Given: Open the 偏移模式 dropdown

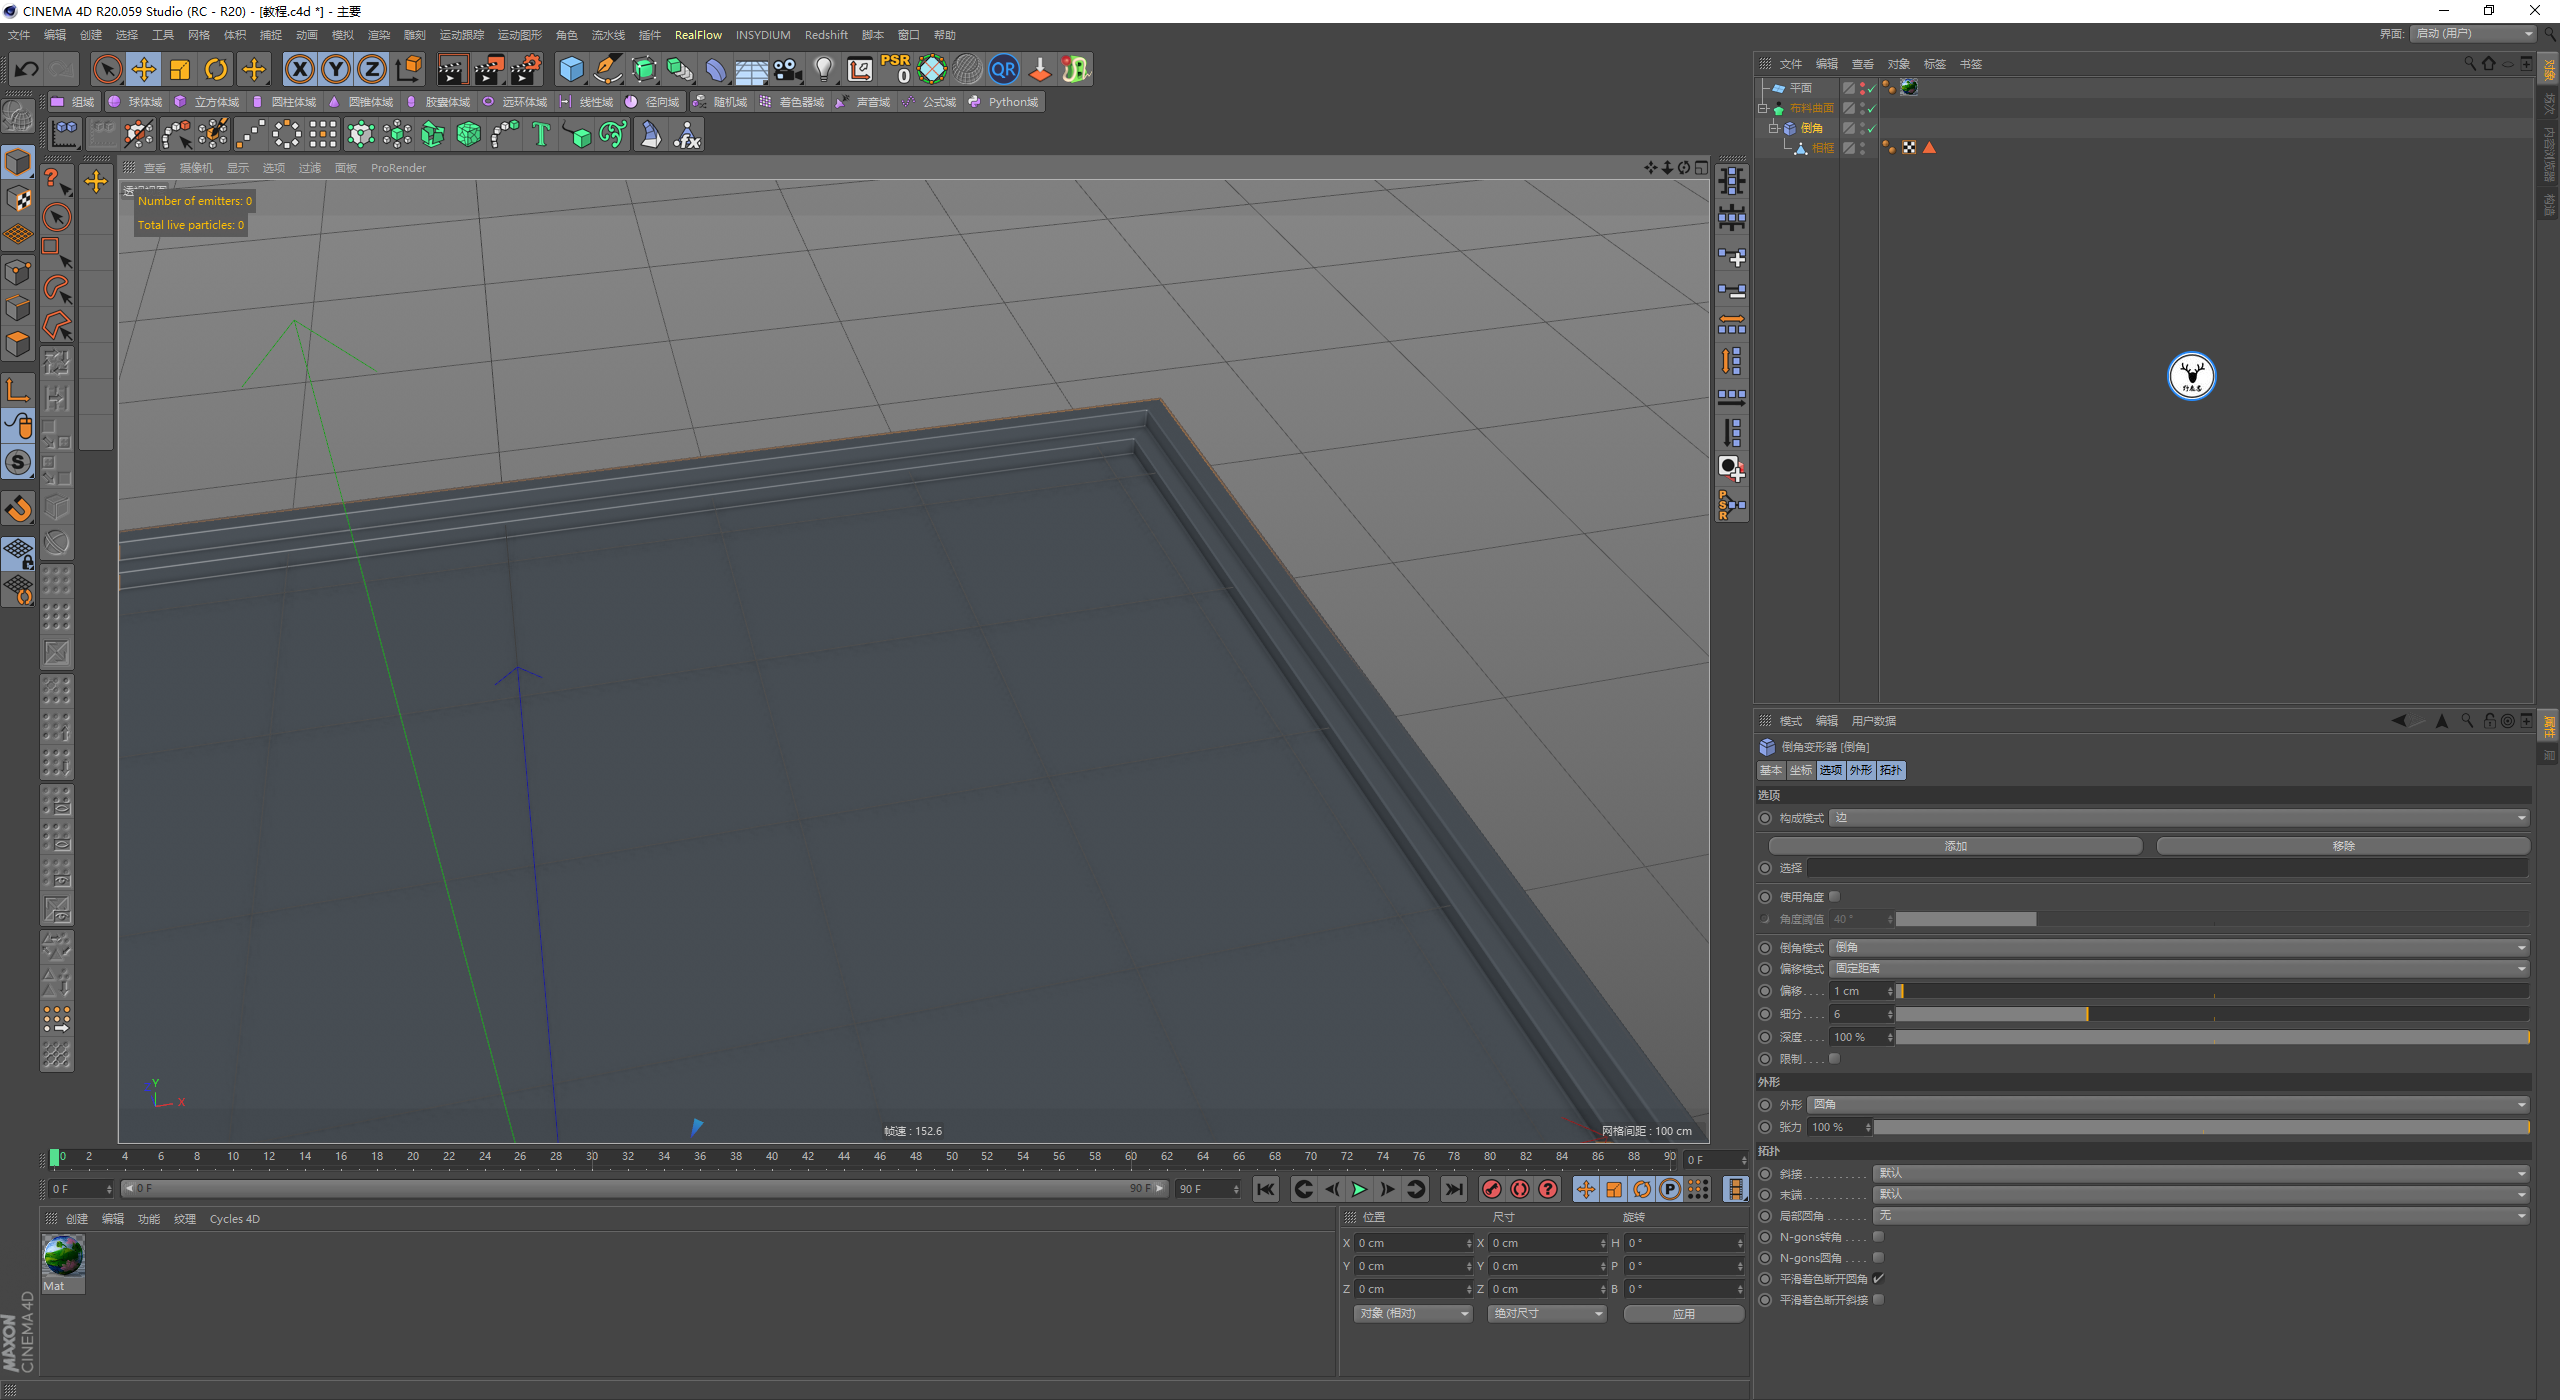Looking at the screenshot, I should (x=2178, y=968).
